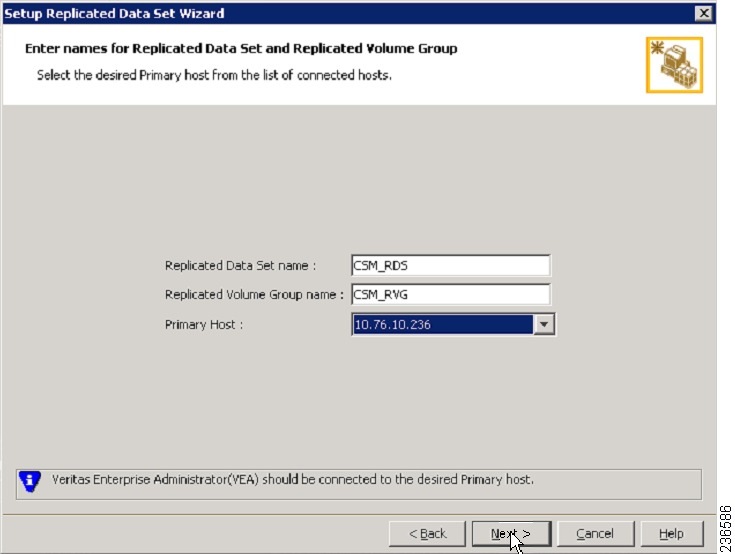Focus the Replicated Volume Group name field
This screenshot has height=554, width=735.
450,294
